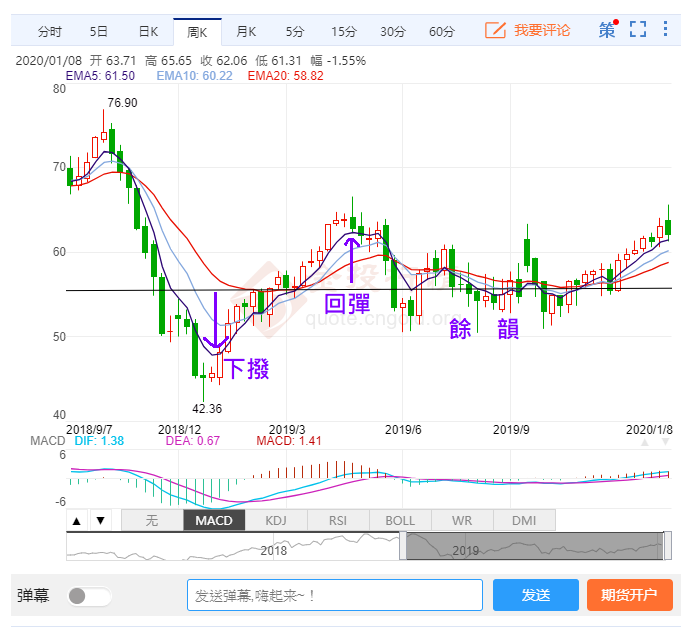Image resolution: width=689 pixels, height=636 pixels.
Task: Click the 我要评论 comment link
Action: point(542,30)
